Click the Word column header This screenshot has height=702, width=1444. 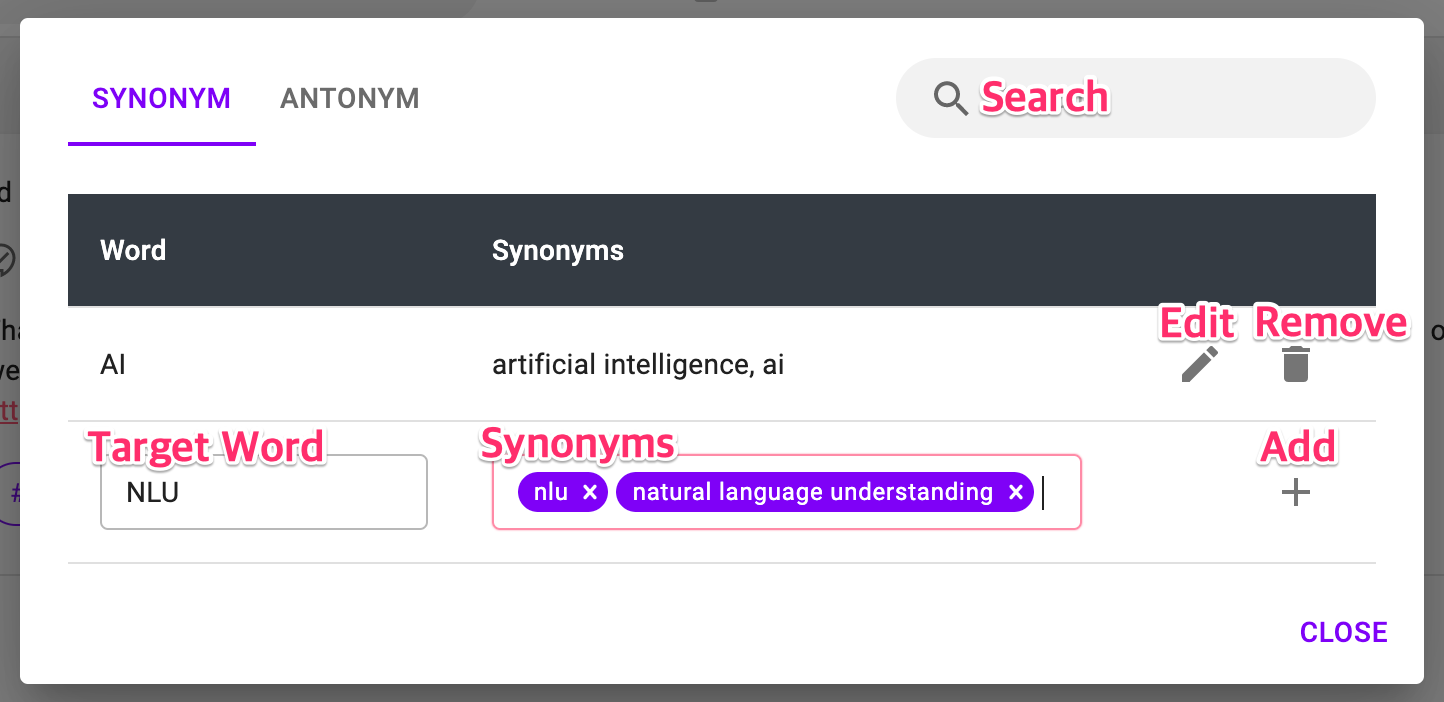(133, 250)
